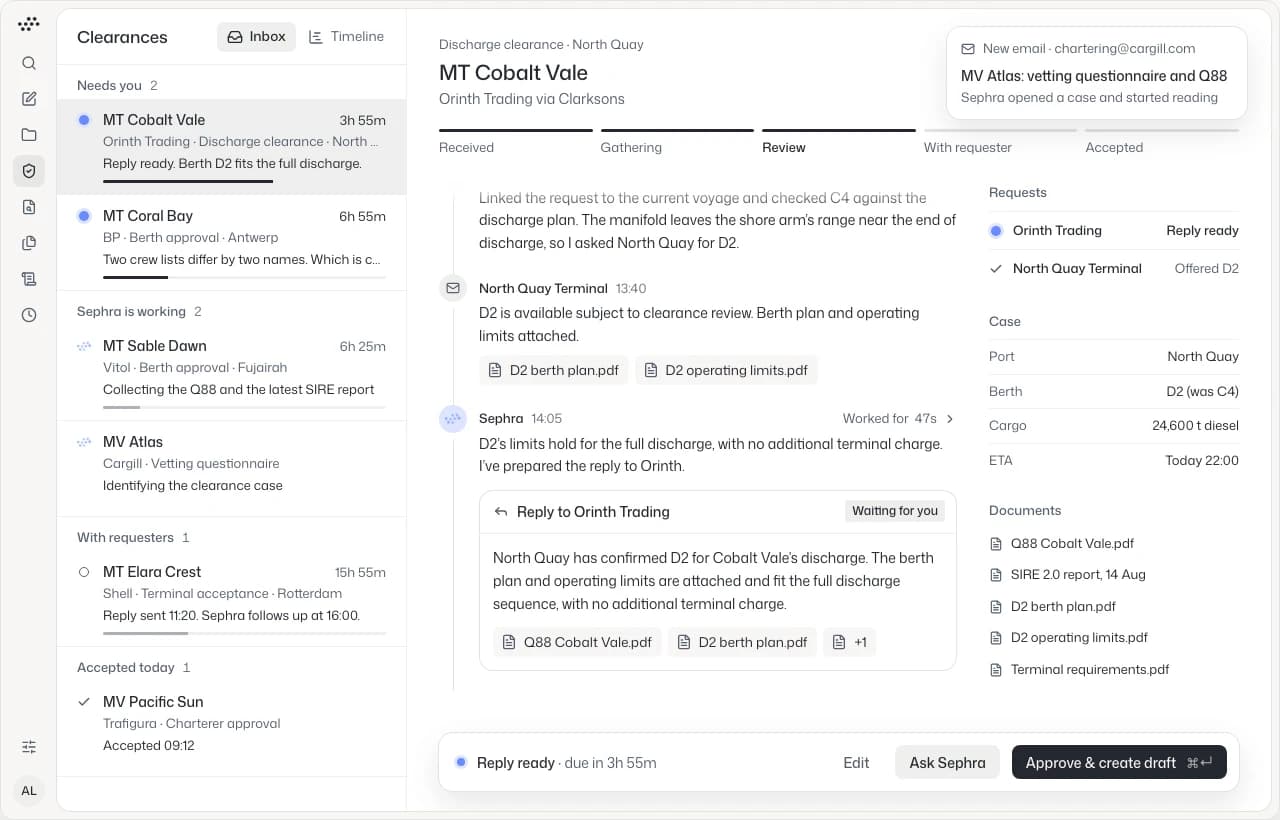Open D2 operating limits.pdf in Documents list
Image resolution: width=1280 pixels, height=820 pixels.
click(1069, 638)
